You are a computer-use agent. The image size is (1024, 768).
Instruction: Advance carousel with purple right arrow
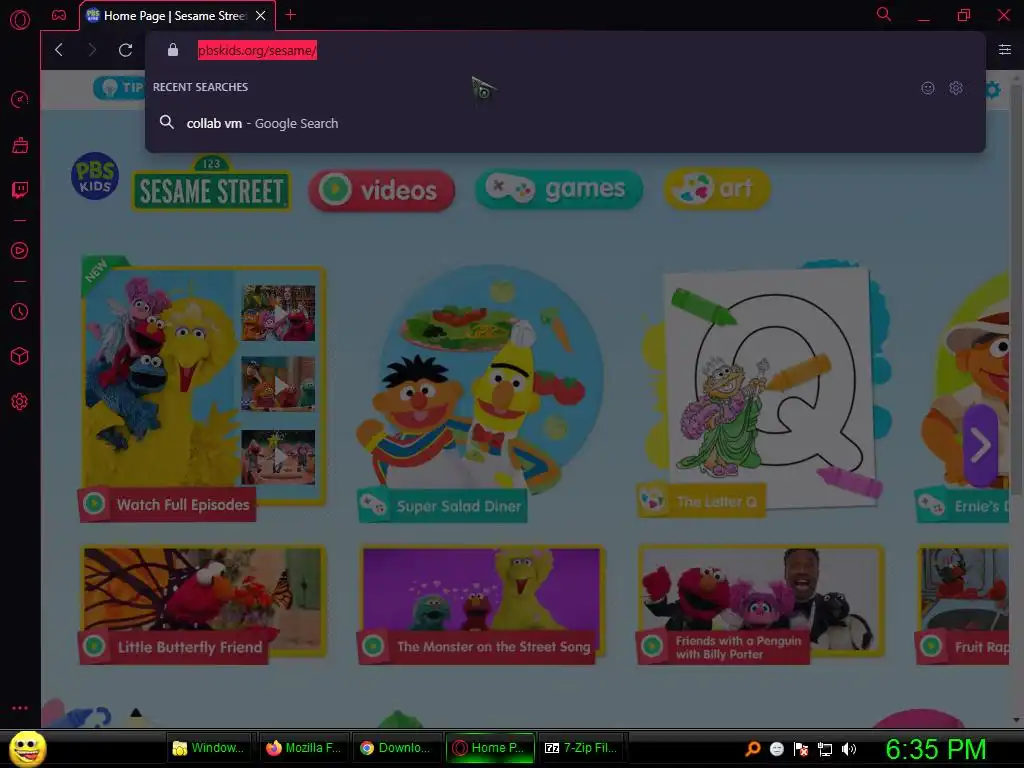click(980, 445)
